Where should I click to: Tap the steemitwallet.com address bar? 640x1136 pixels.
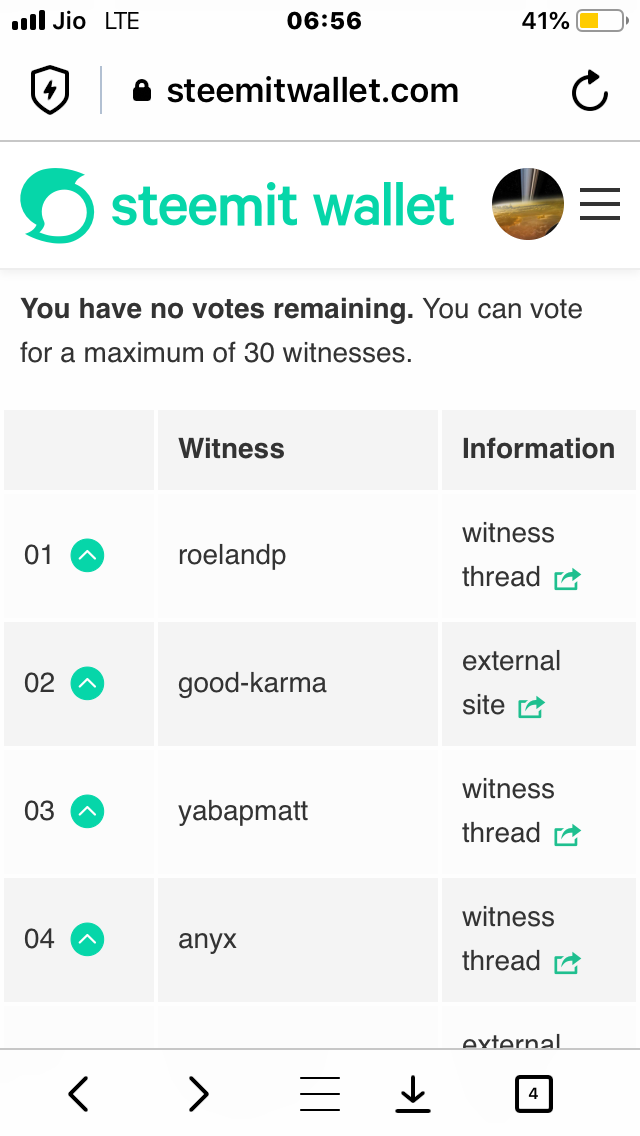[x=312, y=91]
